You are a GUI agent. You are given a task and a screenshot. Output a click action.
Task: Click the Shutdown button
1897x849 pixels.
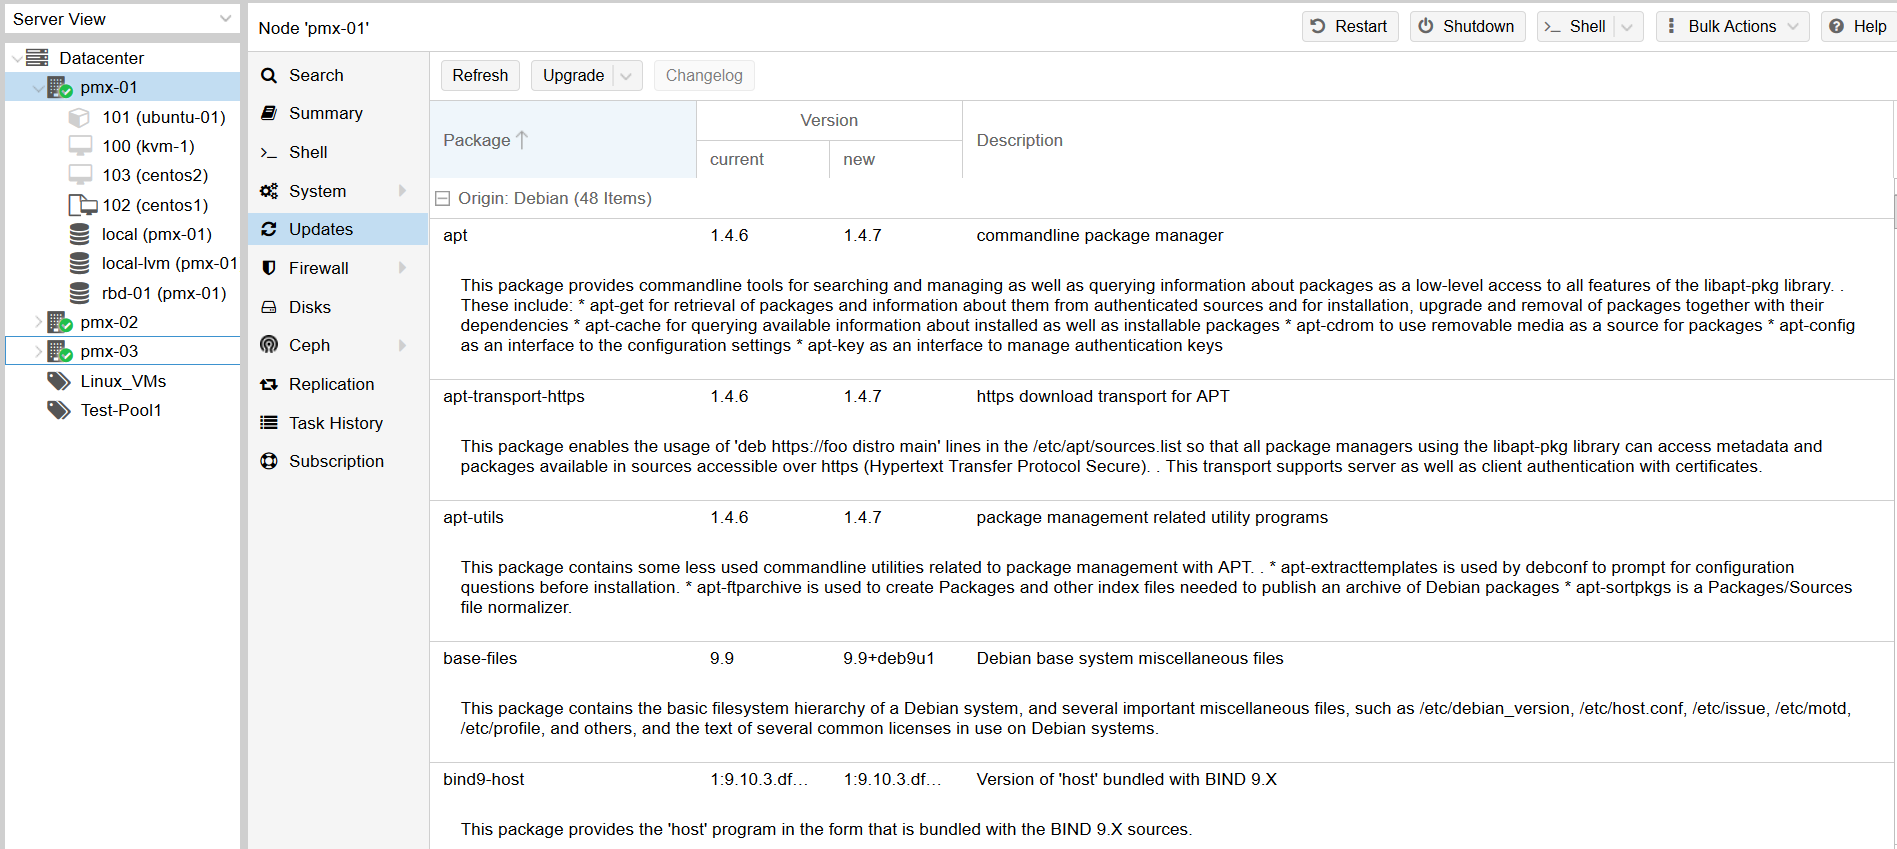click(1467, 27)
